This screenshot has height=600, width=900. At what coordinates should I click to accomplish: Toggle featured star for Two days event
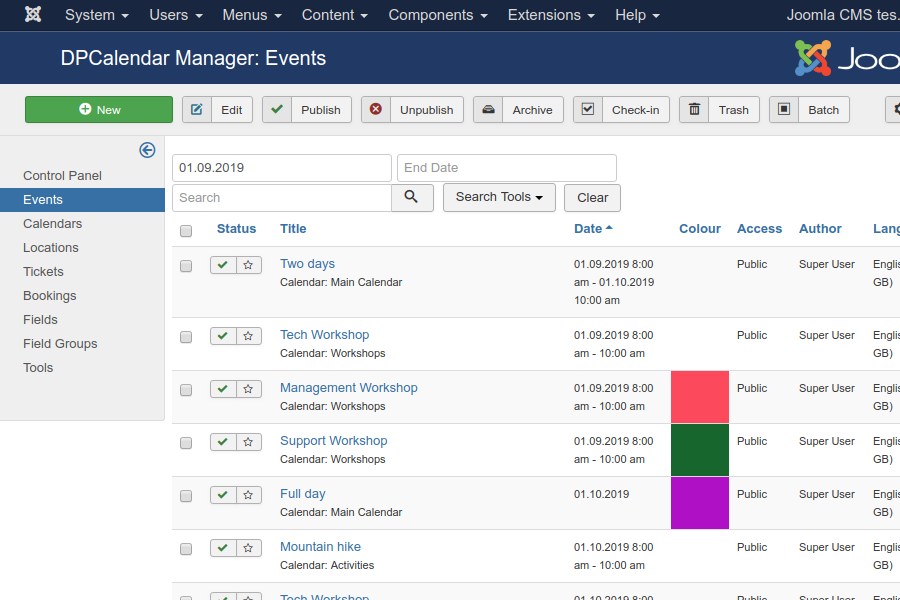[249, 265]
